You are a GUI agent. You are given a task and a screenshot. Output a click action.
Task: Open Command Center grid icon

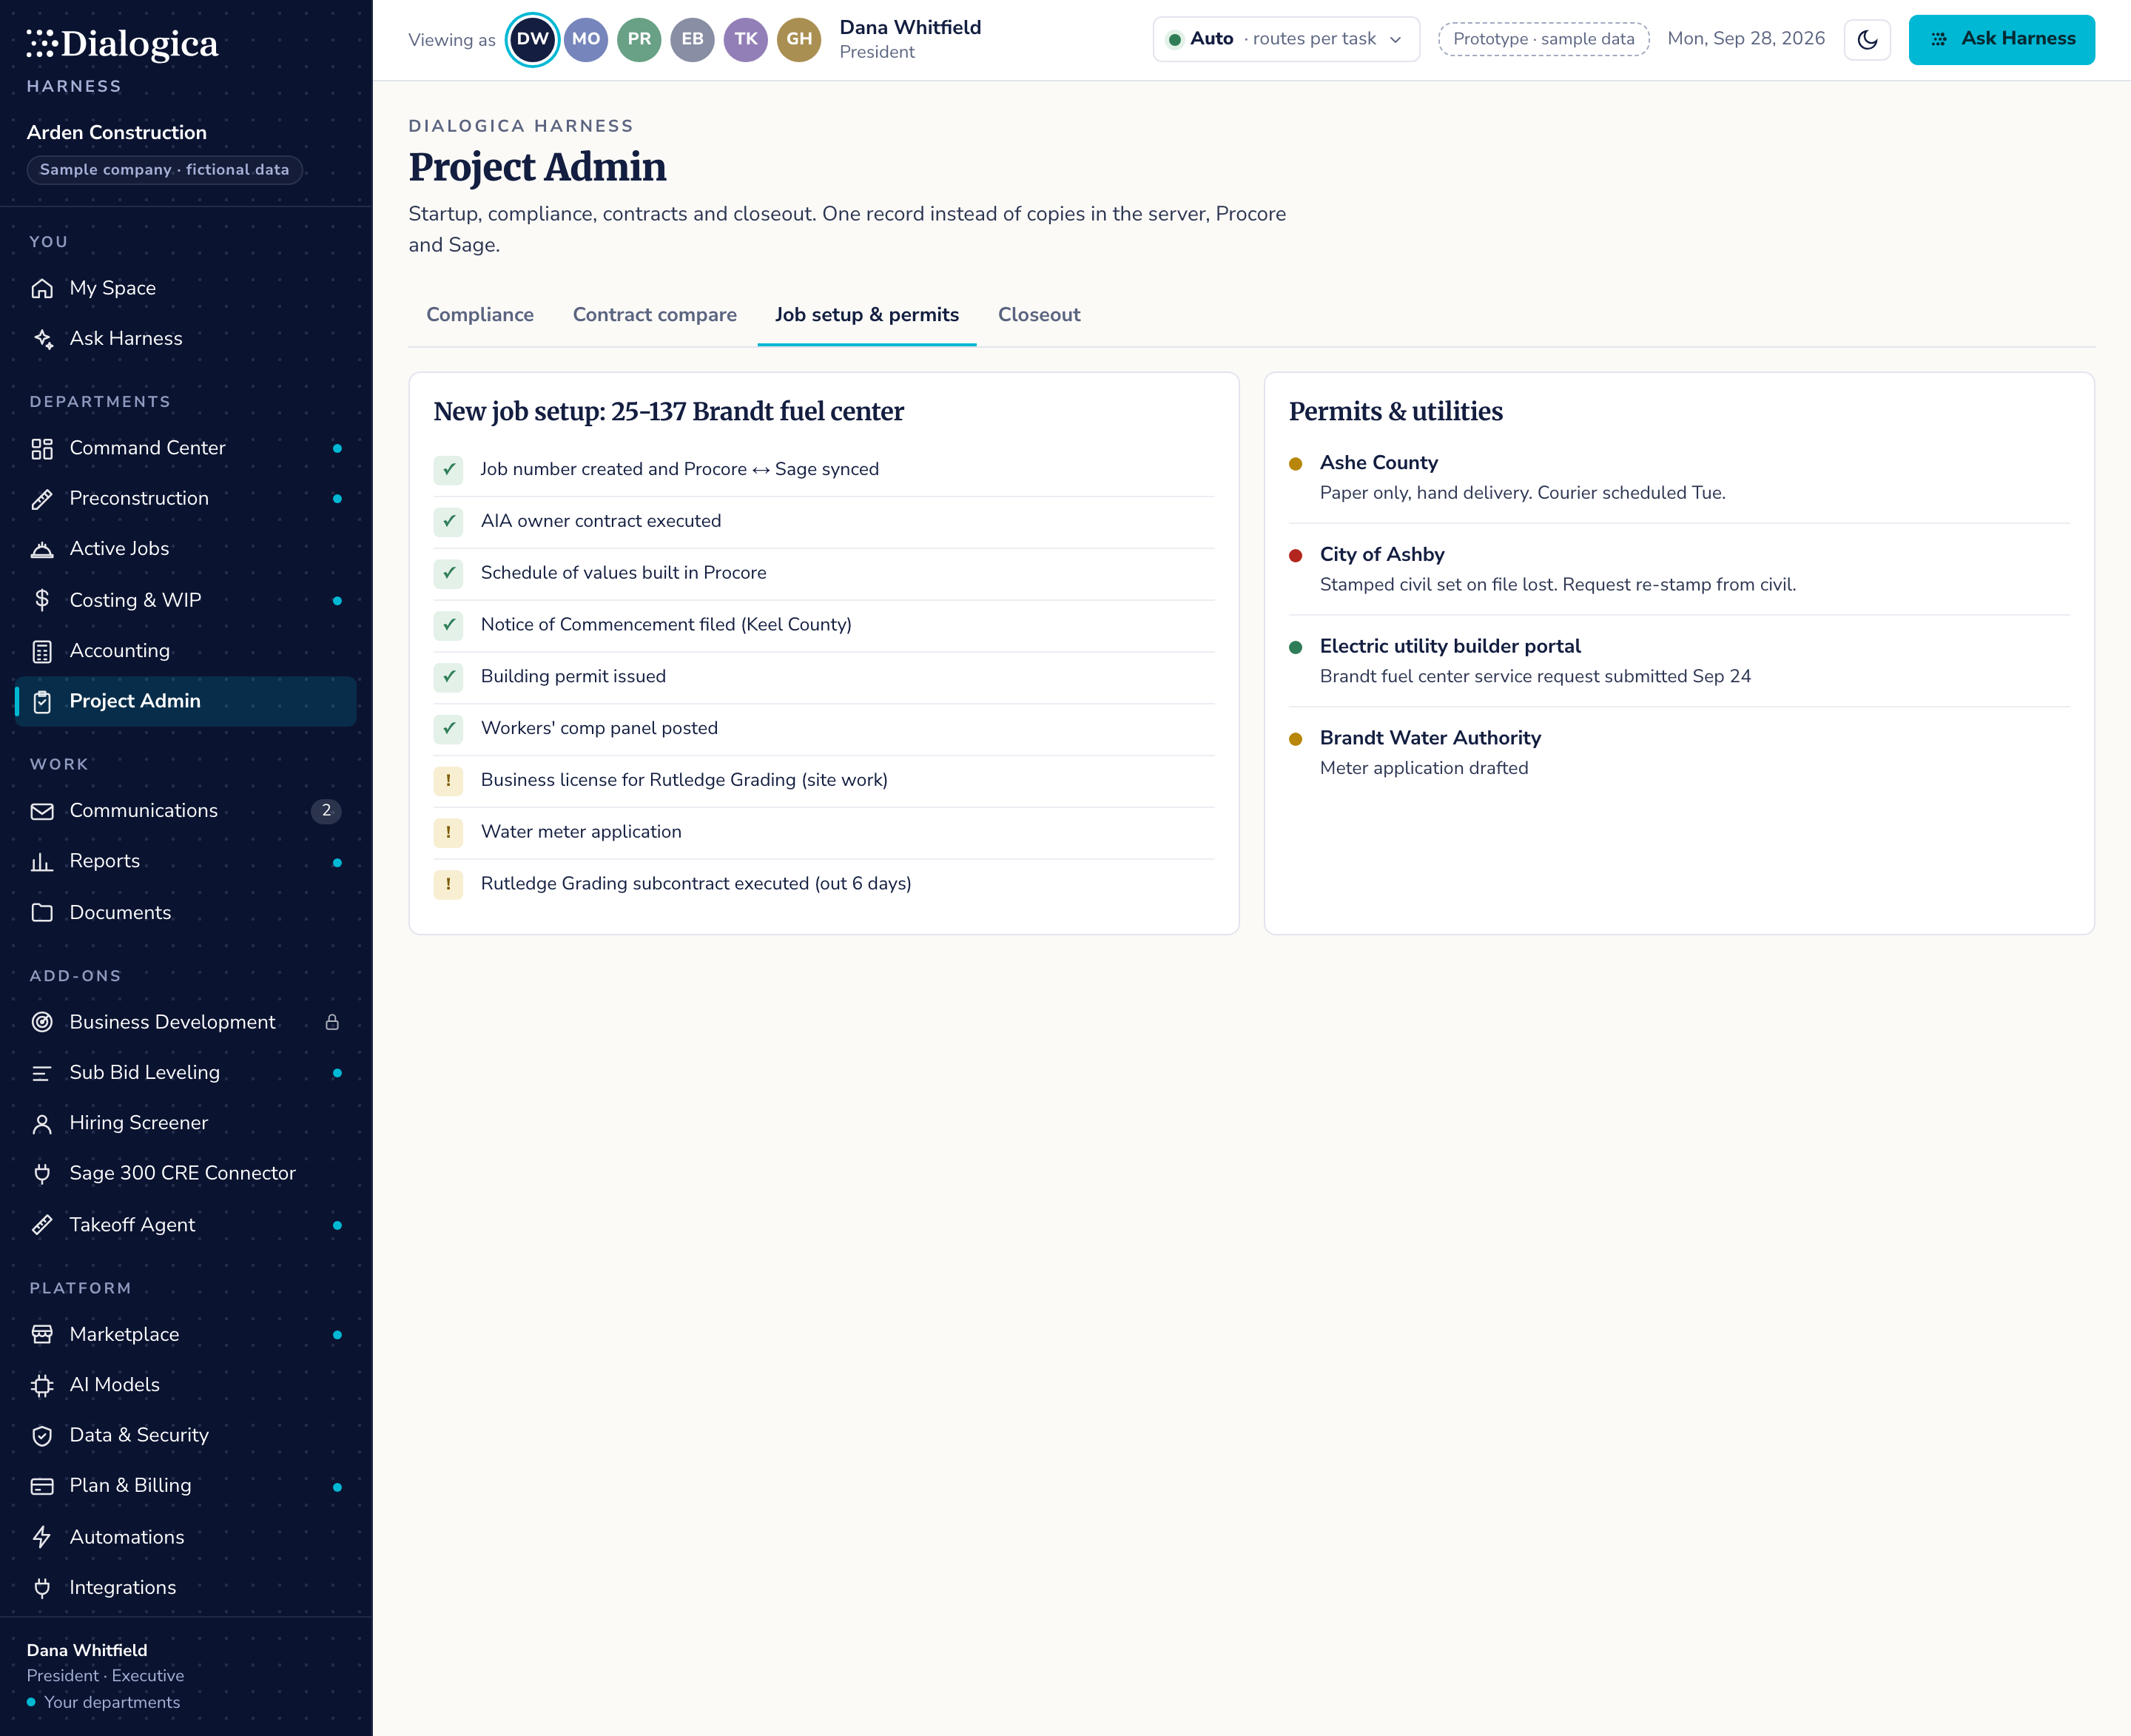coord(42,448)
